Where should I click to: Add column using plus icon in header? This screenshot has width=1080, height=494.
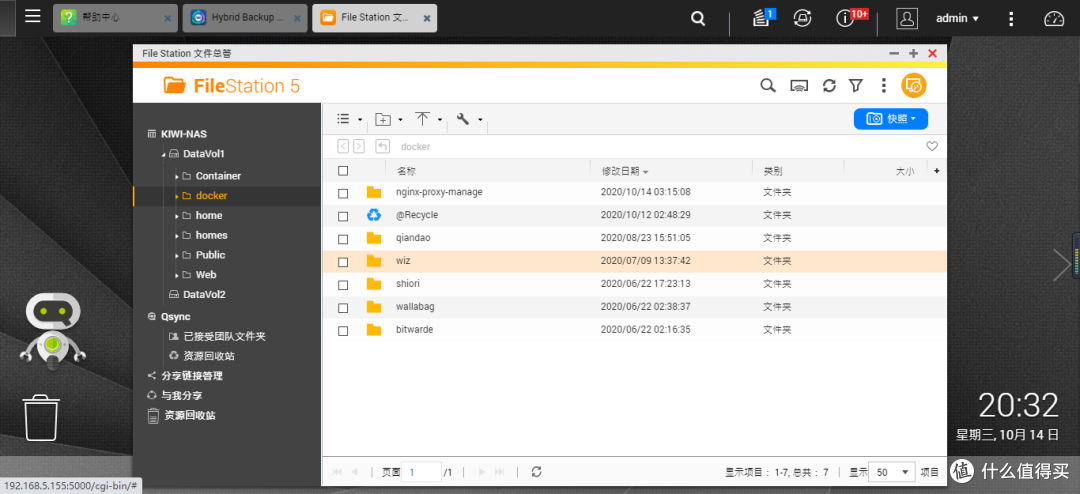point(936,171)
